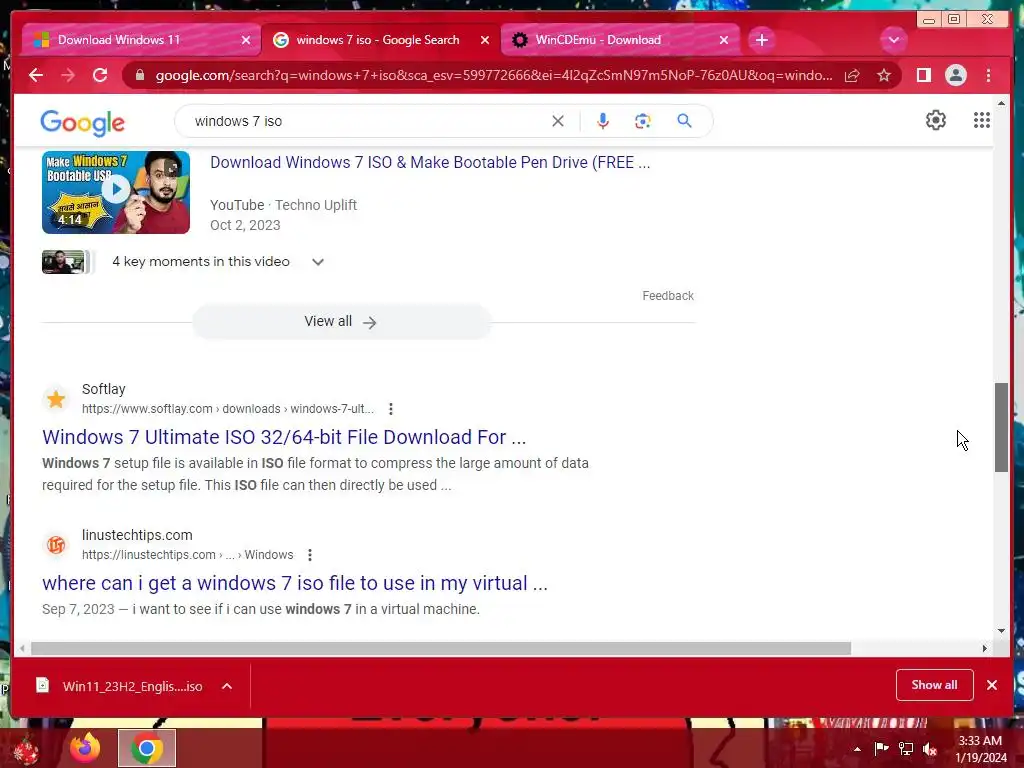Click the forward navigation arrow
This screenshot has width=1024, height=768.
68,75
